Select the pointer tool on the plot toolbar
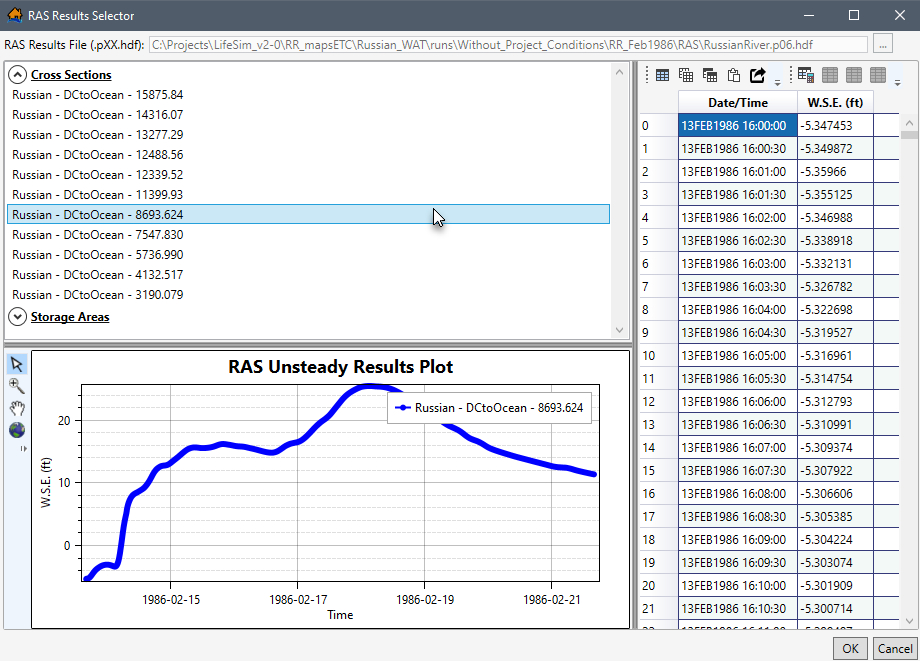 pos(17,365)
